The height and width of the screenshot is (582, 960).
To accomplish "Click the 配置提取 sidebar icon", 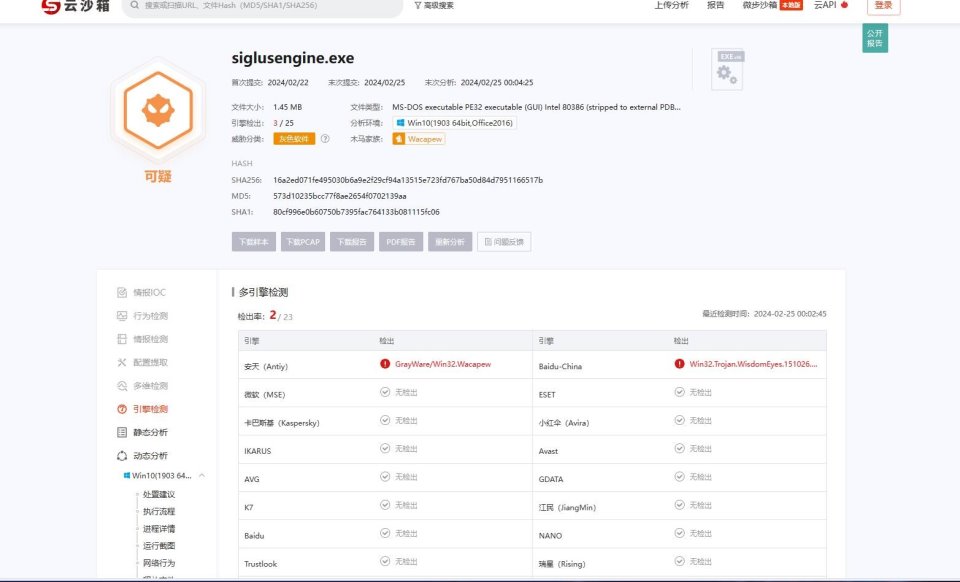I will [122, 362].
